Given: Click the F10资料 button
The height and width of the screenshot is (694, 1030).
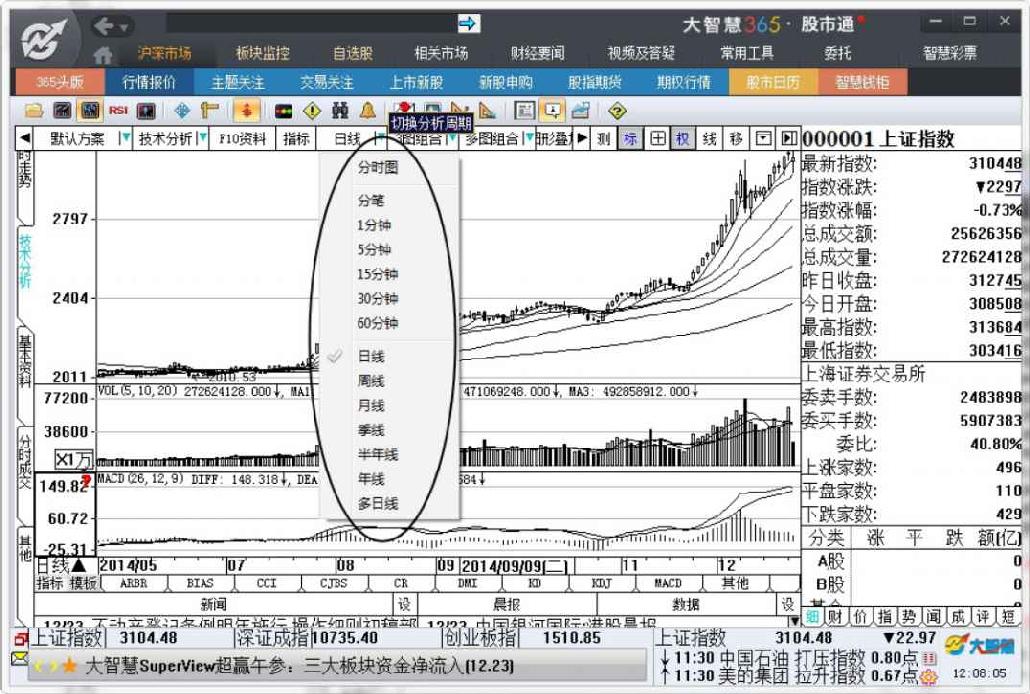Looking at the screenshot, I should [x=242, y=139].
